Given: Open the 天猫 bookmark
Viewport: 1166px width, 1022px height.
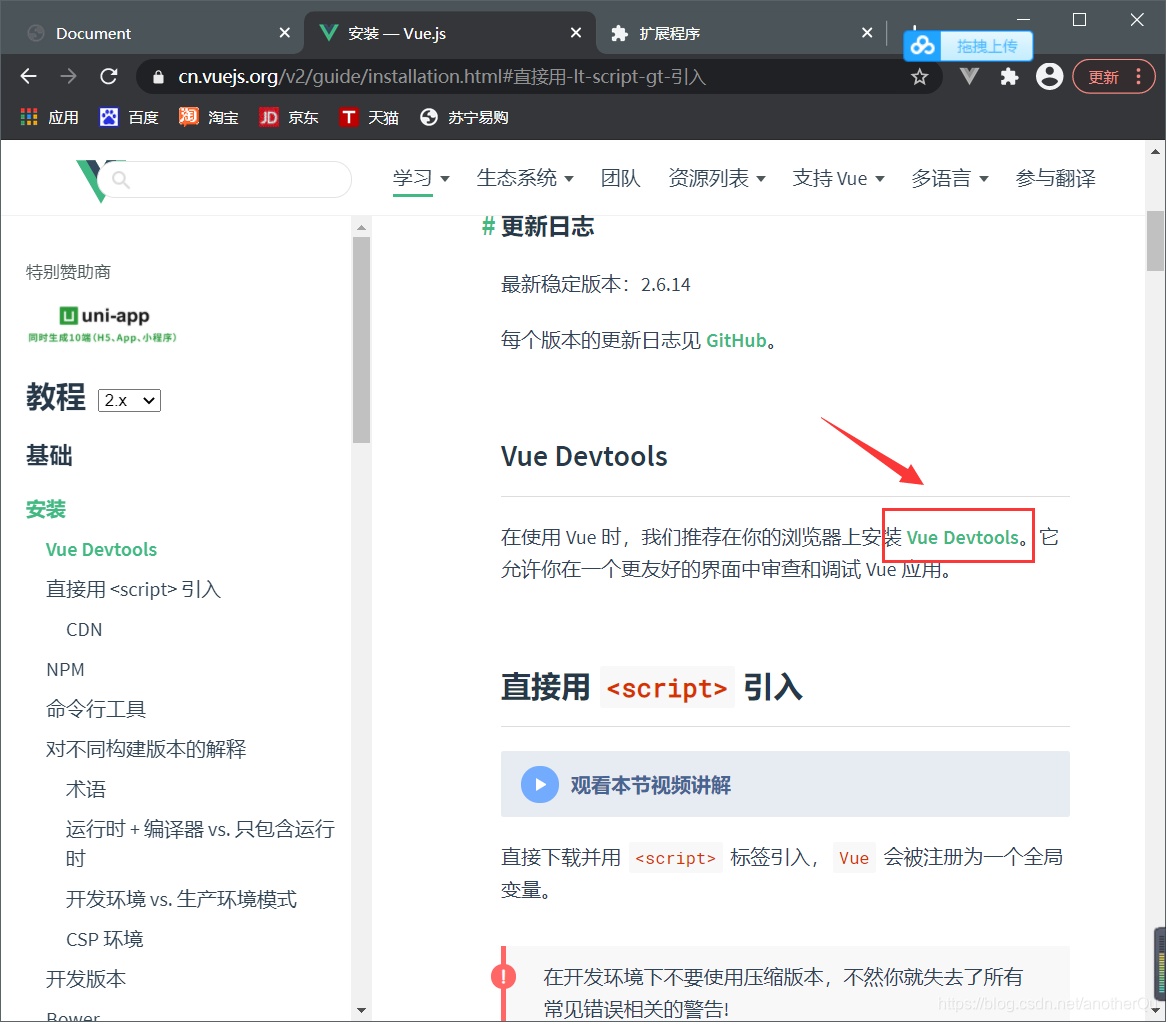Looking at the screenshot, I should [369, 117].
